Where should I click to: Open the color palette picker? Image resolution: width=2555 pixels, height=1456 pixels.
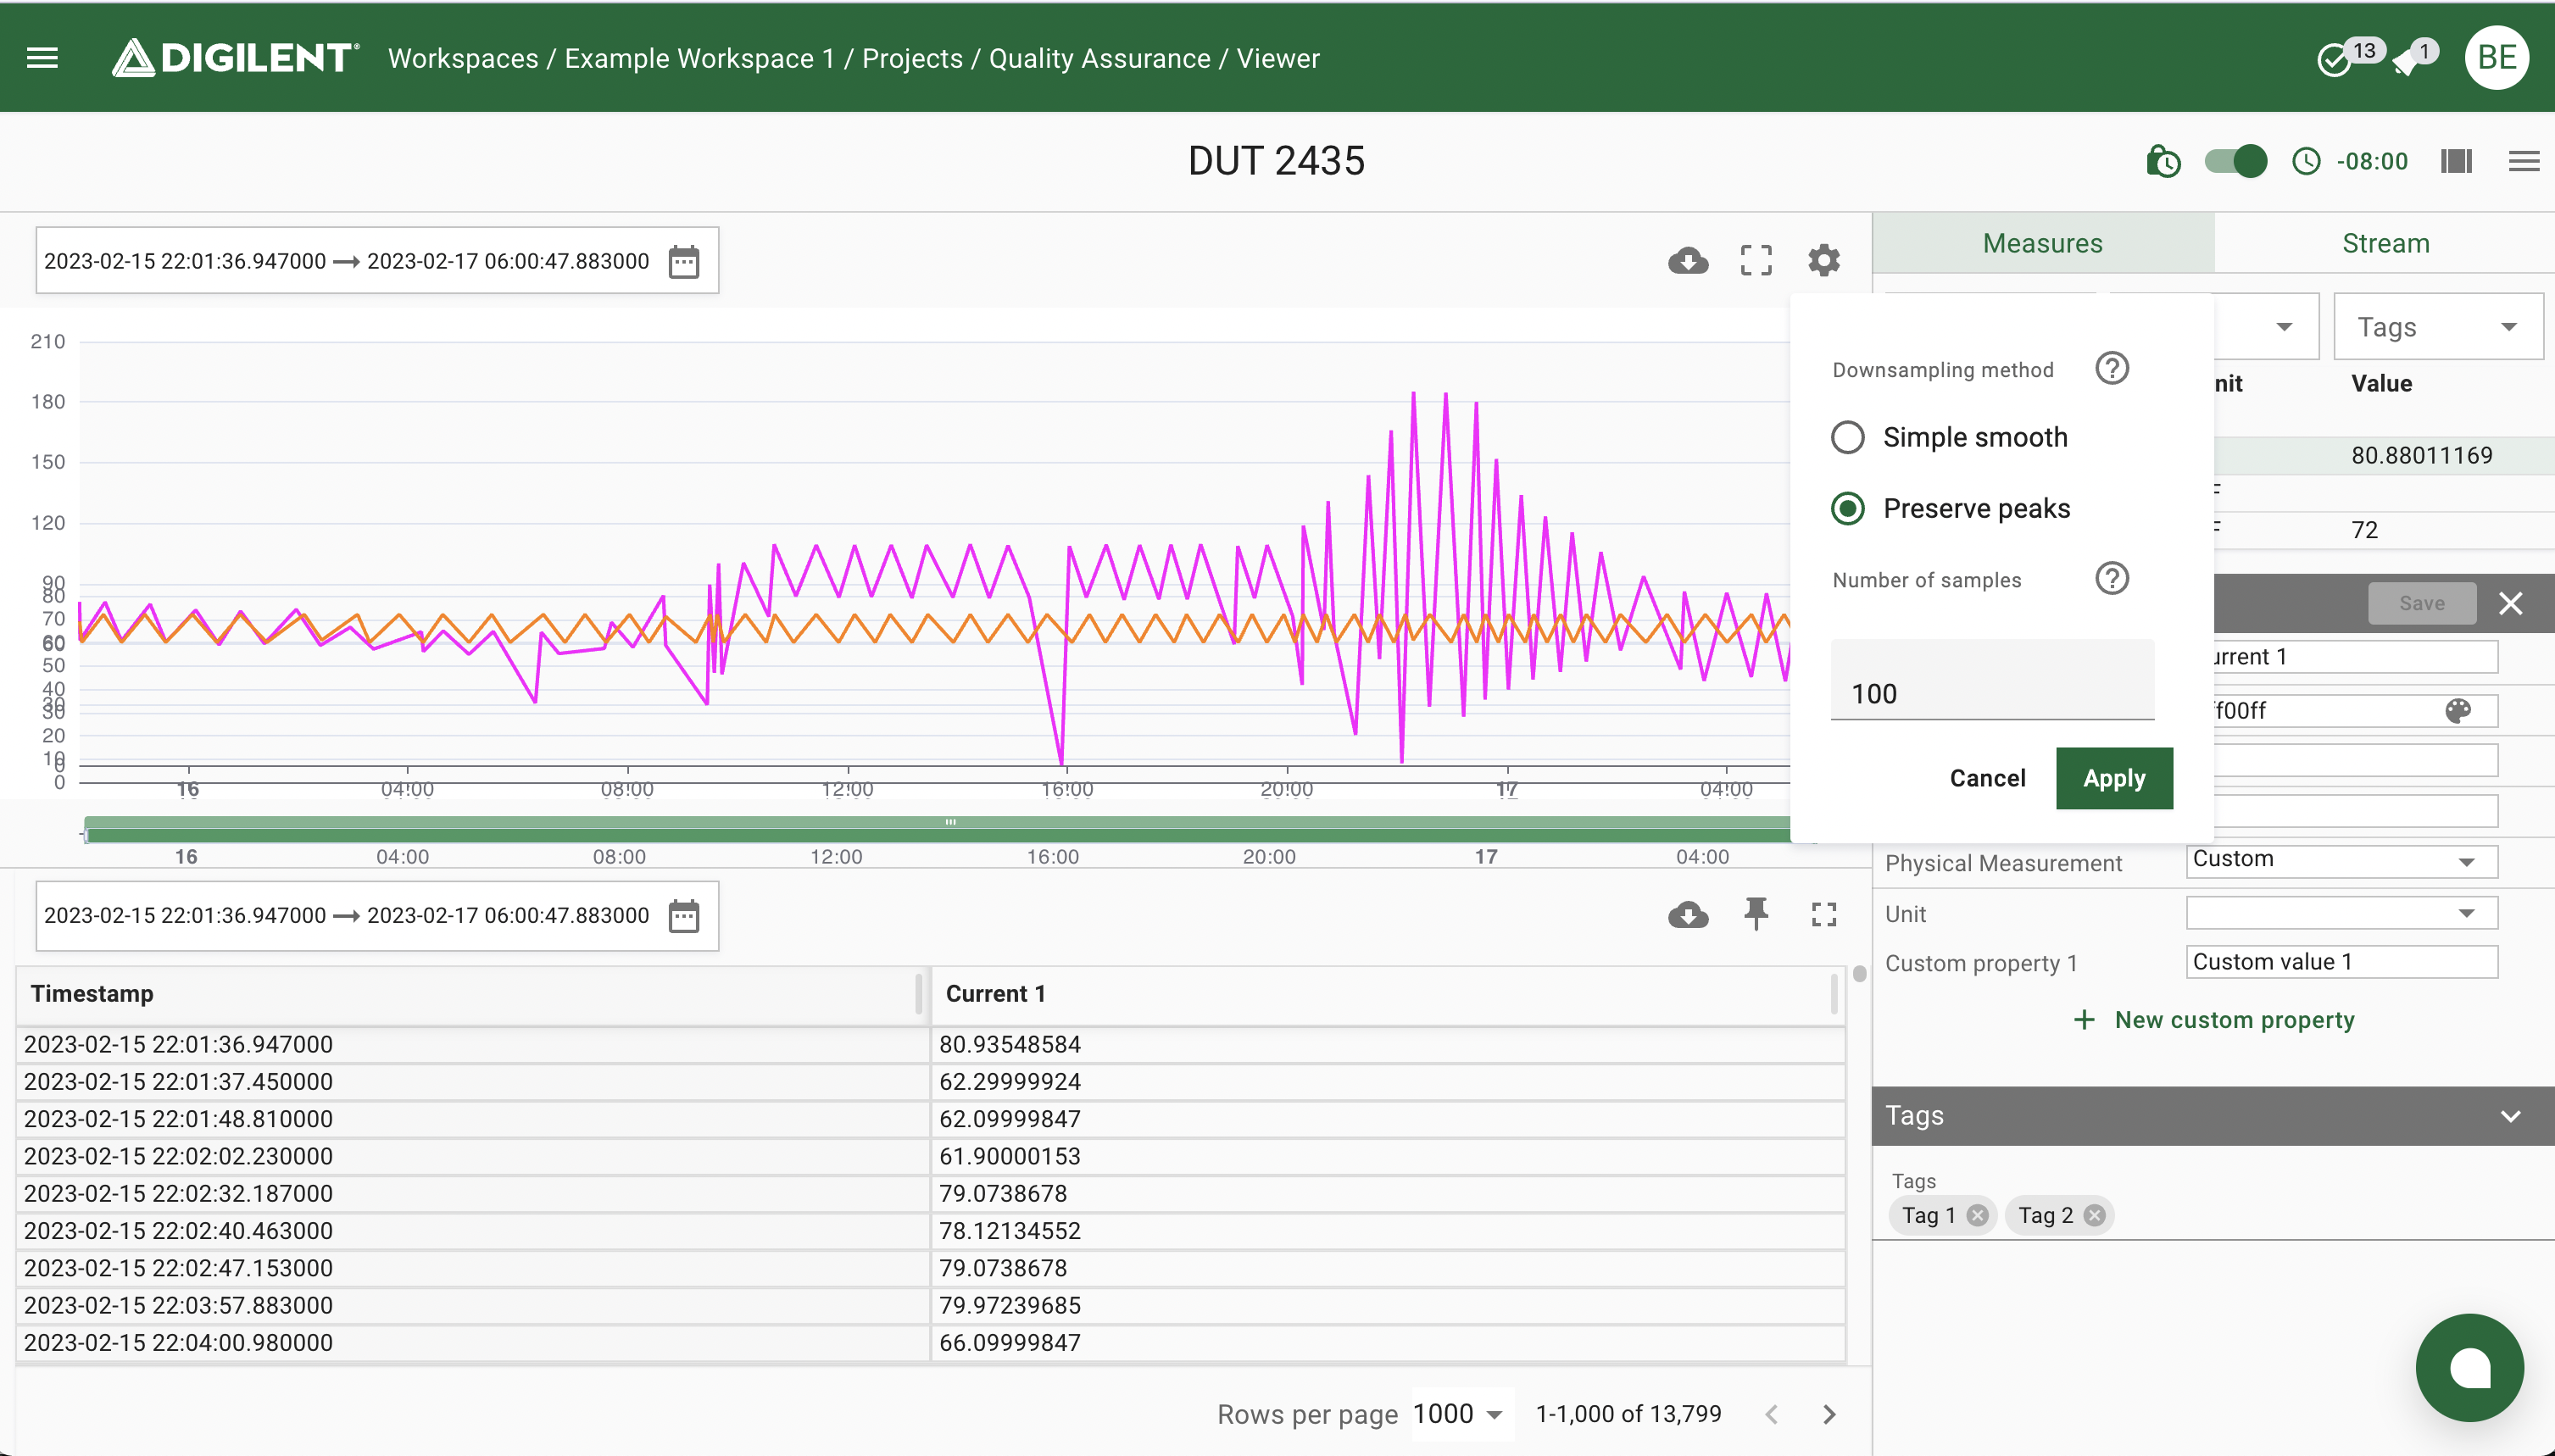[x=2458, y=711]
